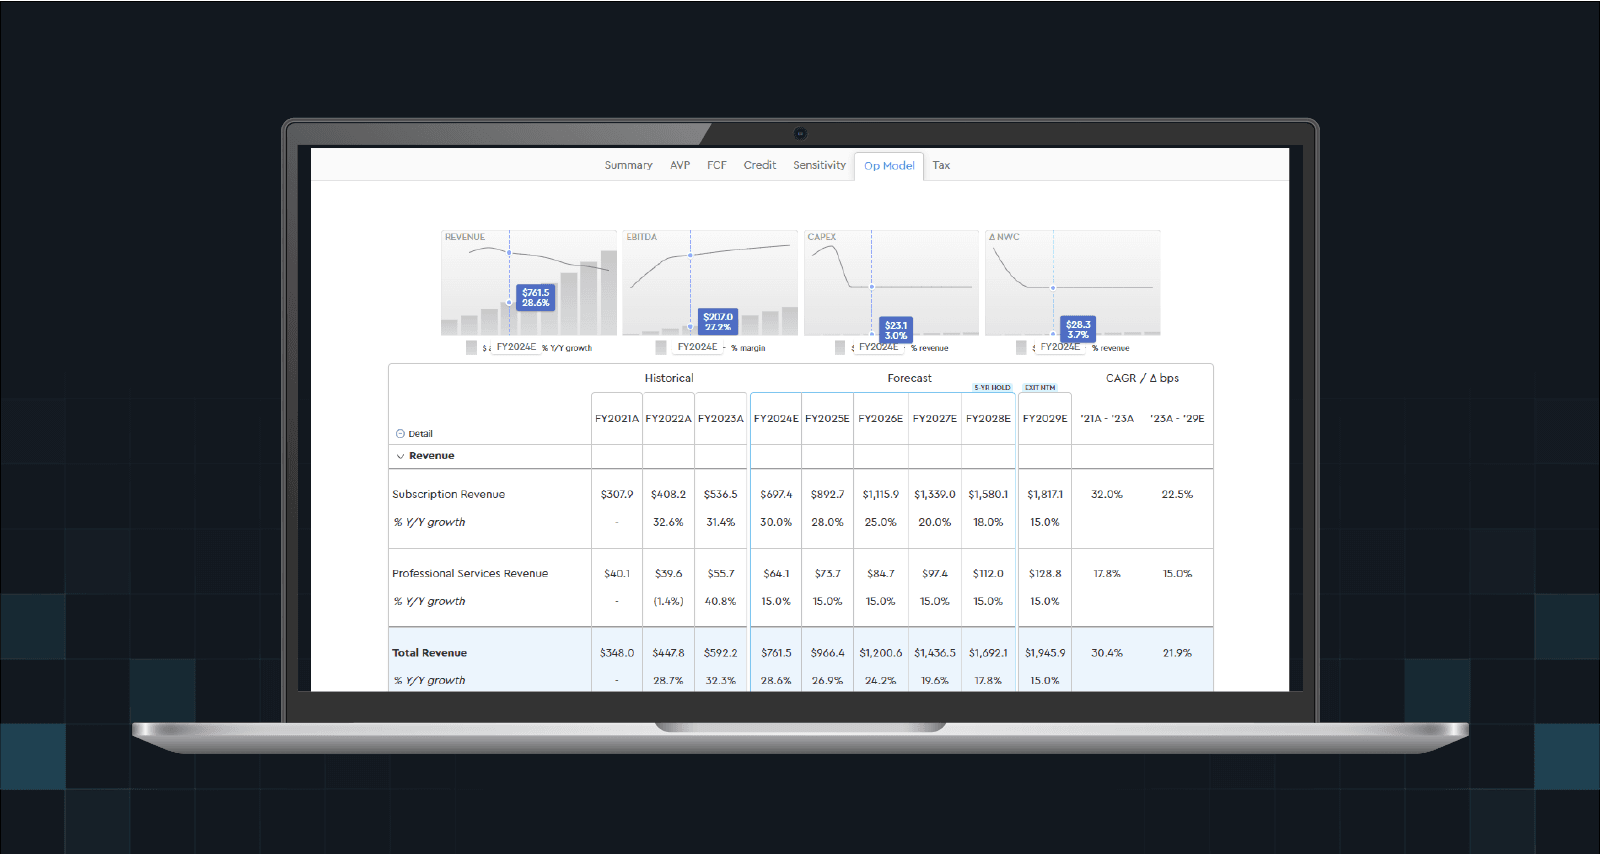This screenshot has height=854, width=1600.
Task: Open the Summary tab
Action: 628,165
